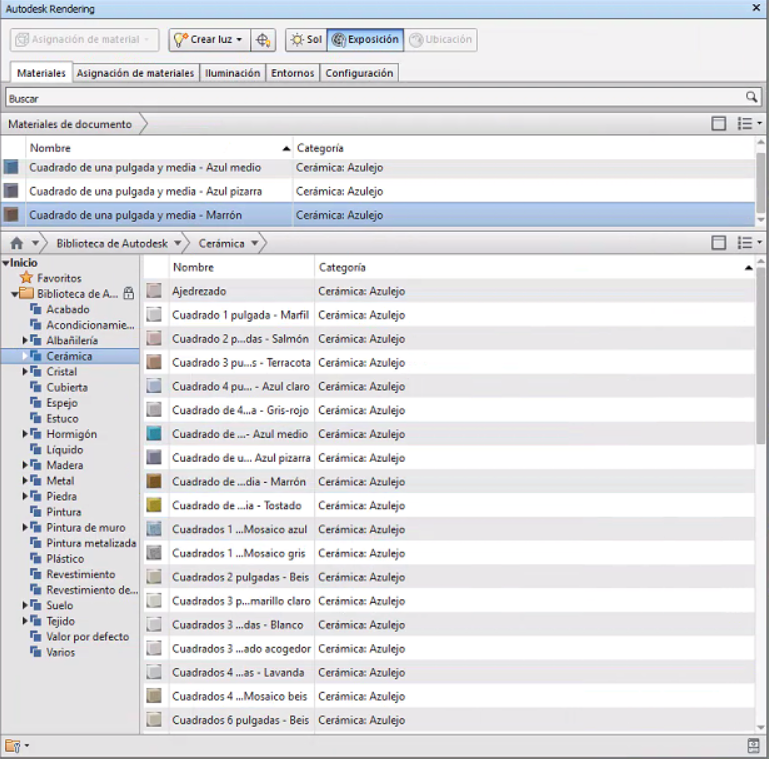
Task: Open the library view options list
Action: pyautogui.click(x=750, y=243)
